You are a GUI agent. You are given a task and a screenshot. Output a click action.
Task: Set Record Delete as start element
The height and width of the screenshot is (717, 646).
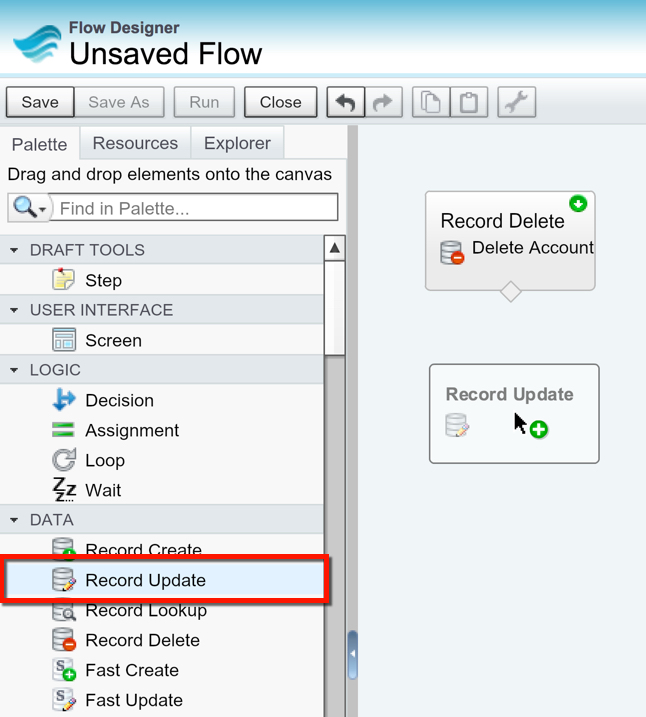(578, 204)
